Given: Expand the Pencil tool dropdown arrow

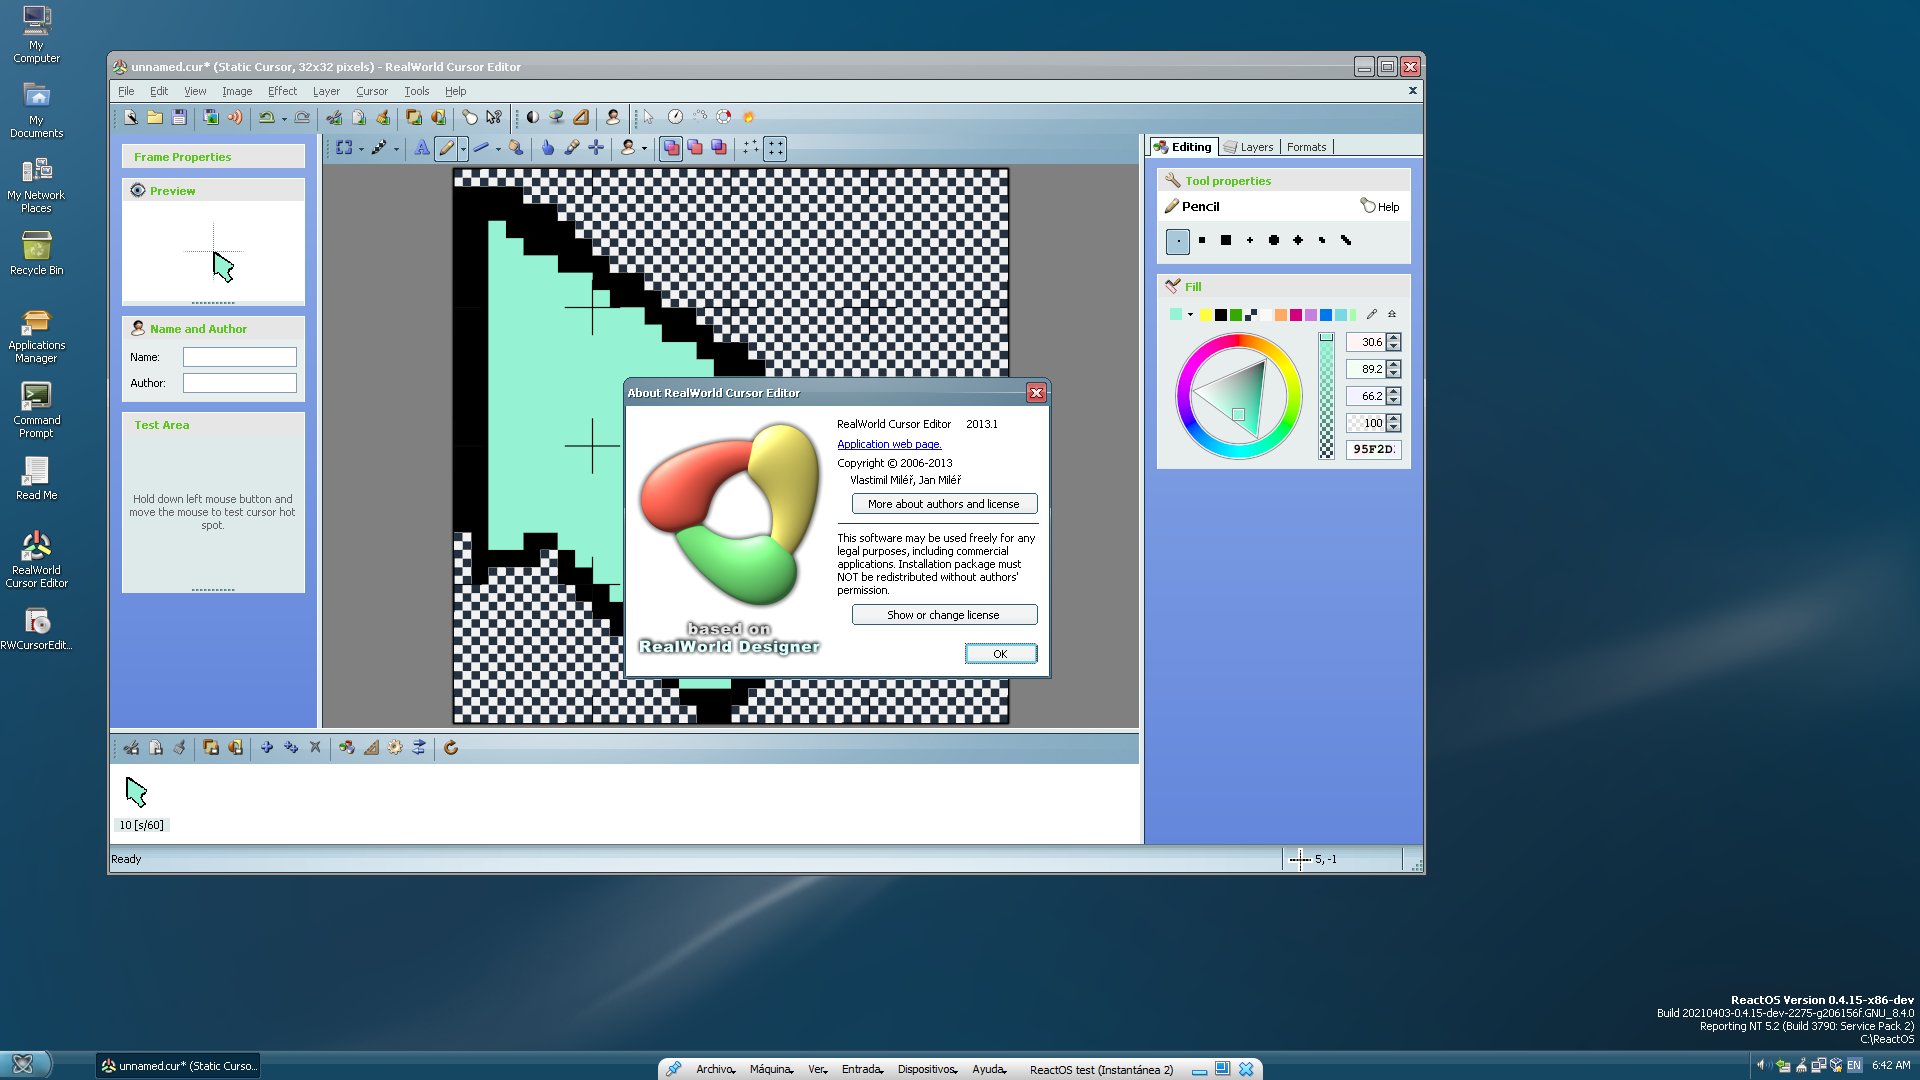Looking at the screenshot, I should [463, 149].
